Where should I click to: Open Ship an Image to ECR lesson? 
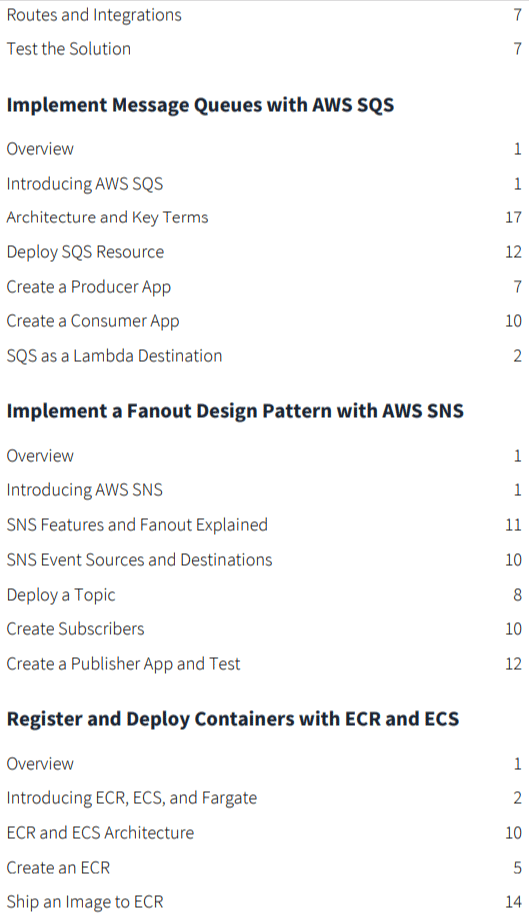click(x=85, y=902)
